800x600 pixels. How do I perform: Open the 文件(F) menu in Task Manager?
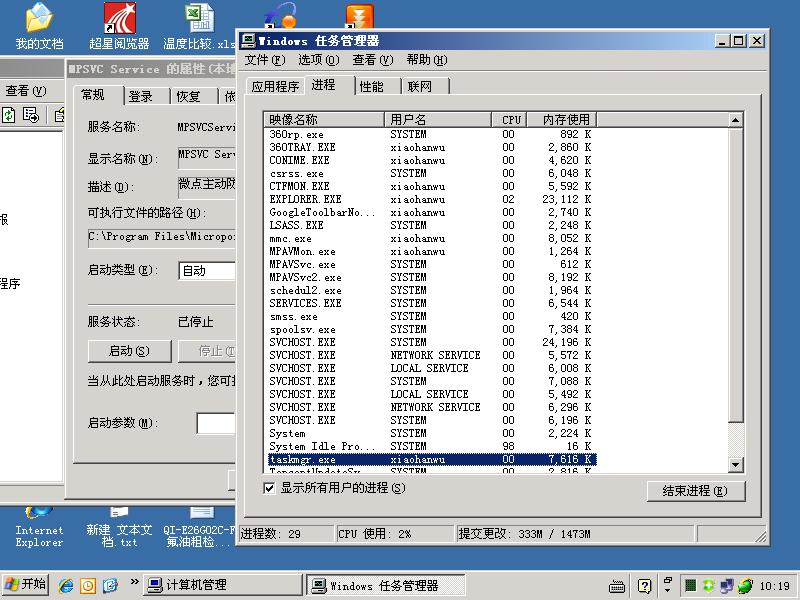coord(265,60)
